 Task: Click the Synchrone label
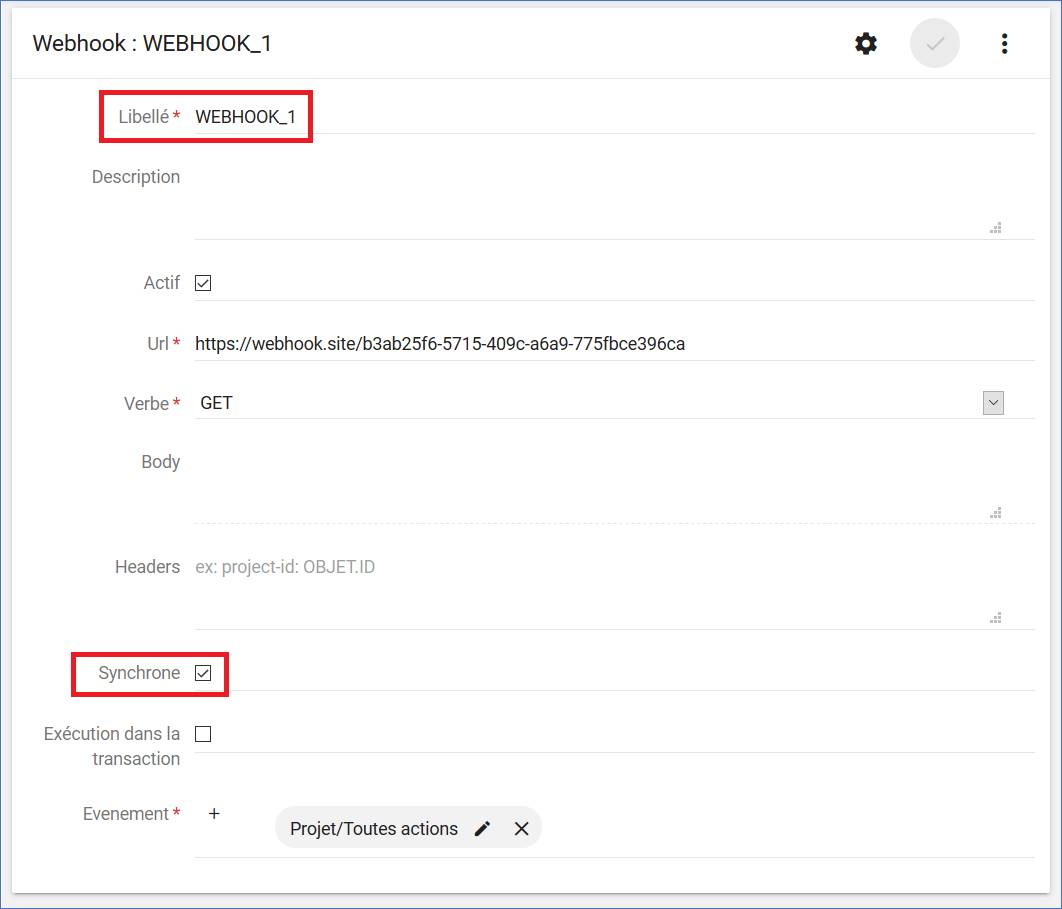click(x=139, y=673)
